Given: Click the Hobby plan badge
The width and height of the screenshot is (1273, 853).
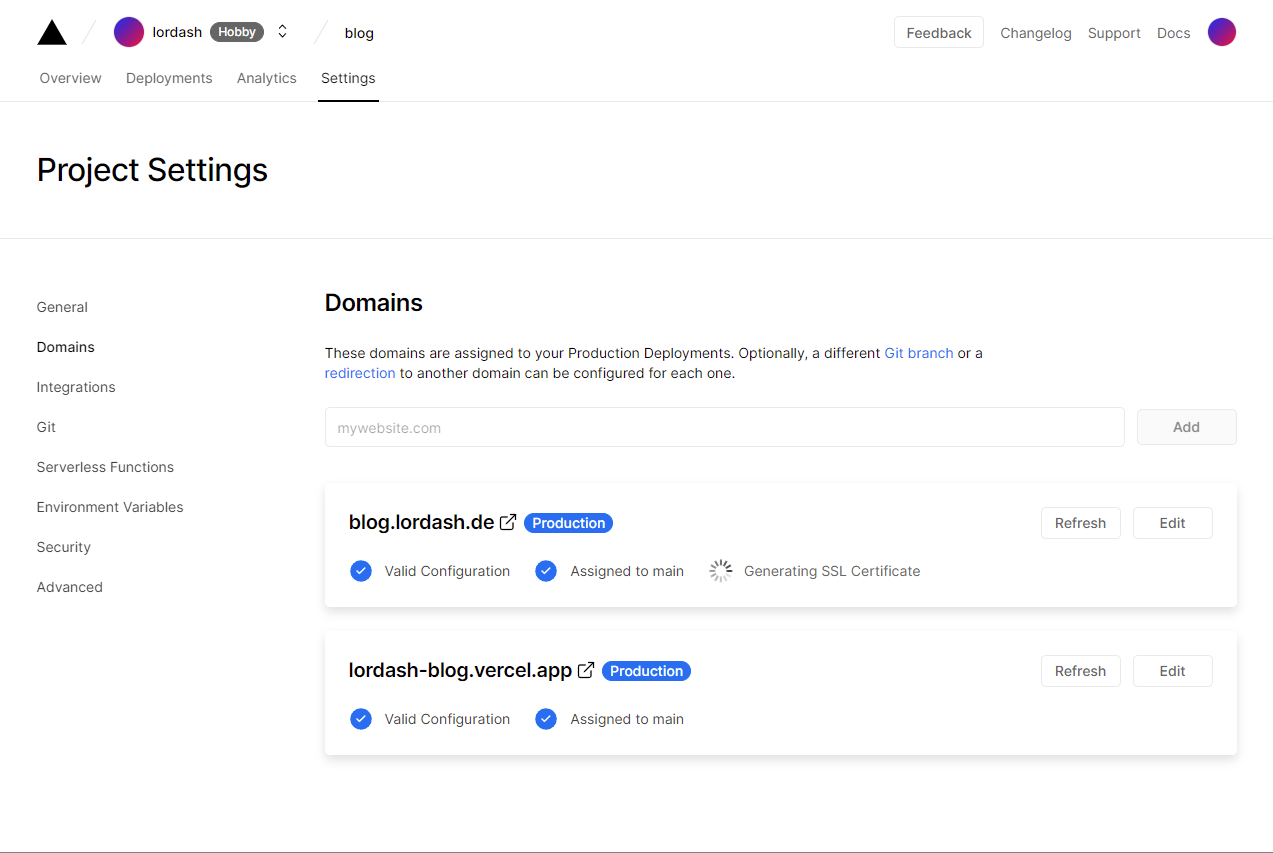Looking at the screenshot, I should (x=237, y=32).
